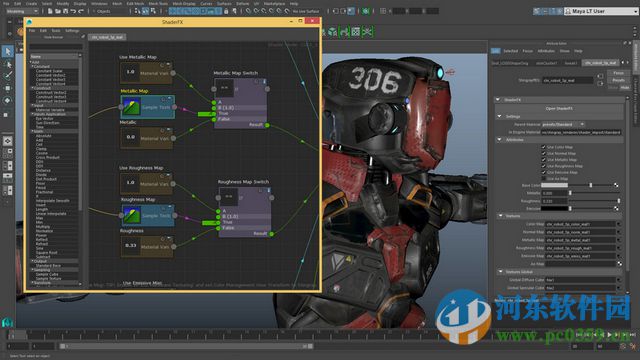Collapse the Textures Global section
The height and width of the screenshot is (360, 640).
tap(500, 271)
